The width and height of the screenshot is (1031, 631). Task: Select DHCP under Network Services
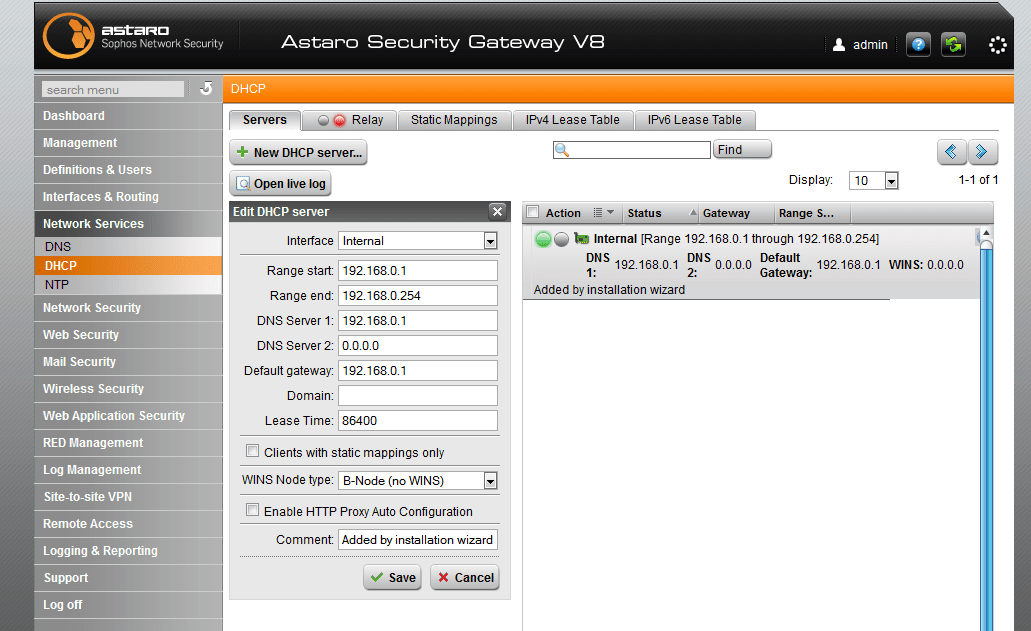pyautogui.click(x=128, y=266)
